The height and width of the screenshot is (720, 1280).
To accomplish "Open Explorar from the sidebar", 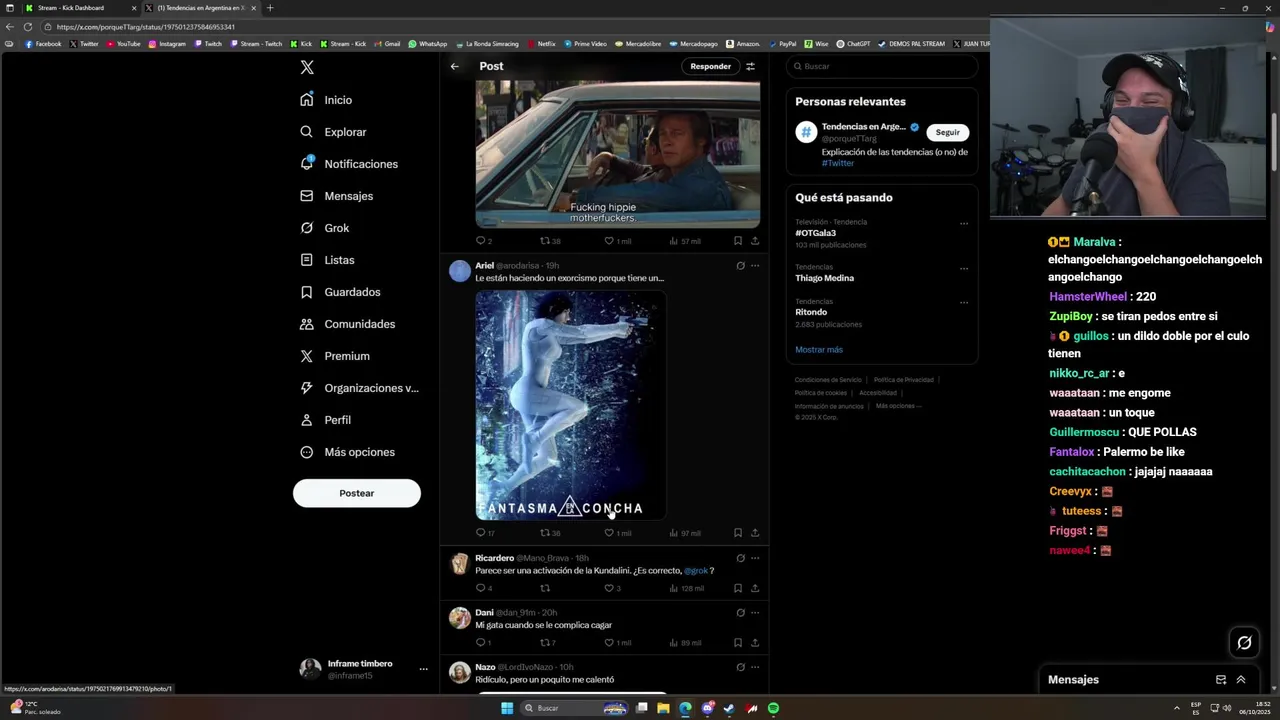I will (x=334, y=132).
